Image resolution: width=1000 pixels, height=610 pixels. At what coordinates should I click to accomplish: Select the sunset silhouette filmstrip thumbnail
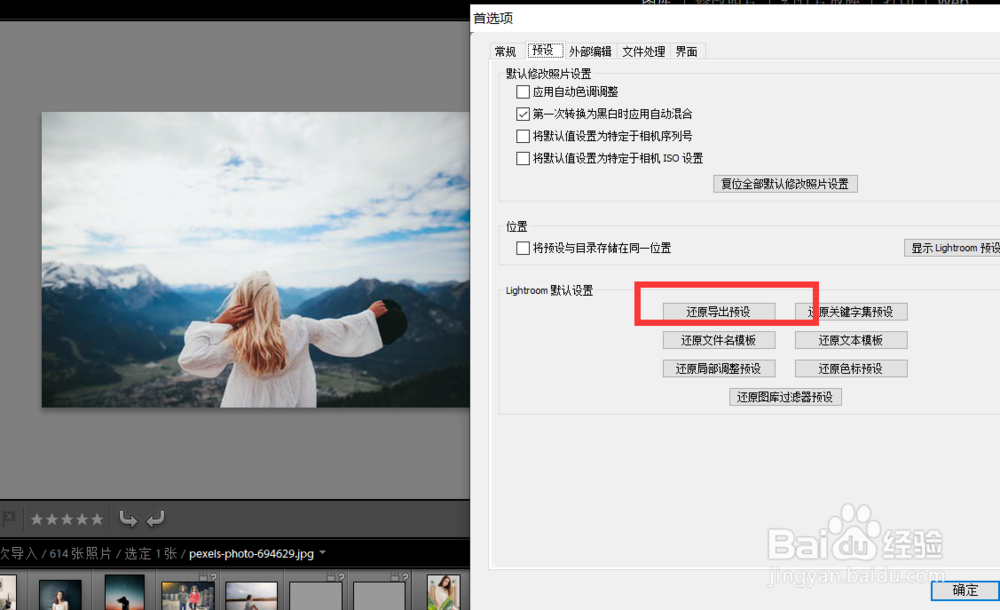[x=124, y=593]
